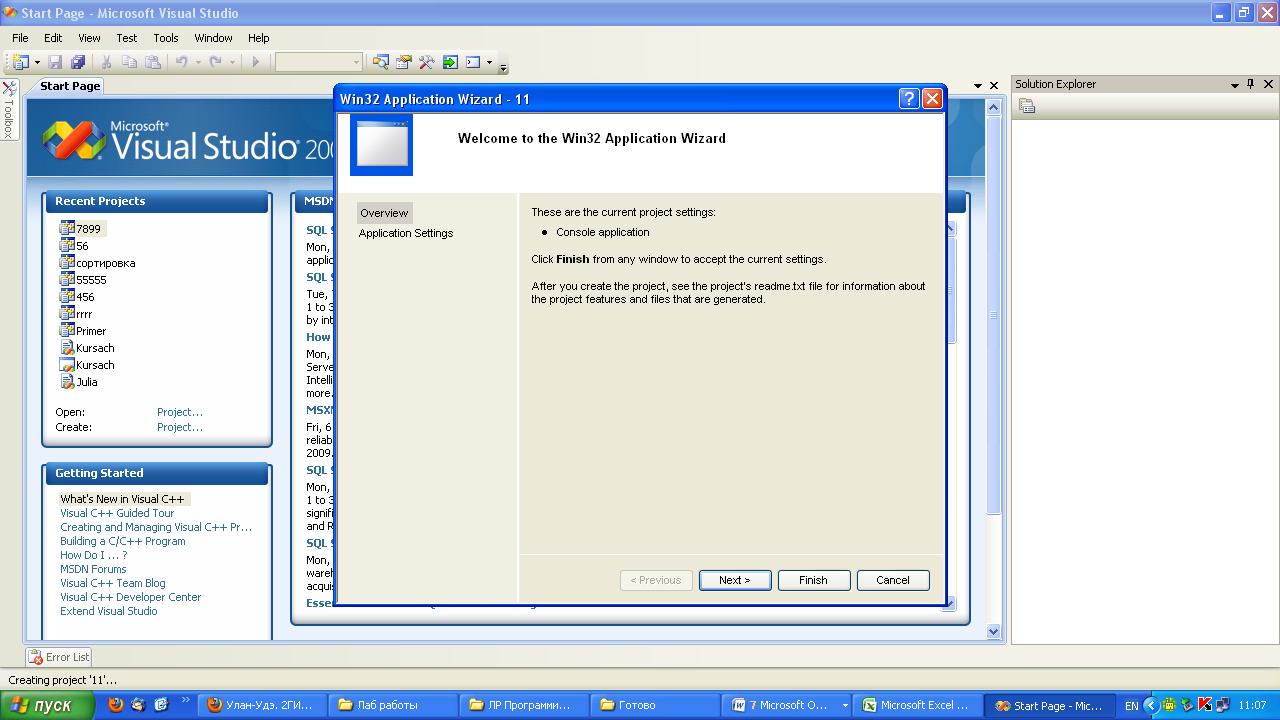Open the Tools menu
1280x720 pixels.
[x=166, y=38]
